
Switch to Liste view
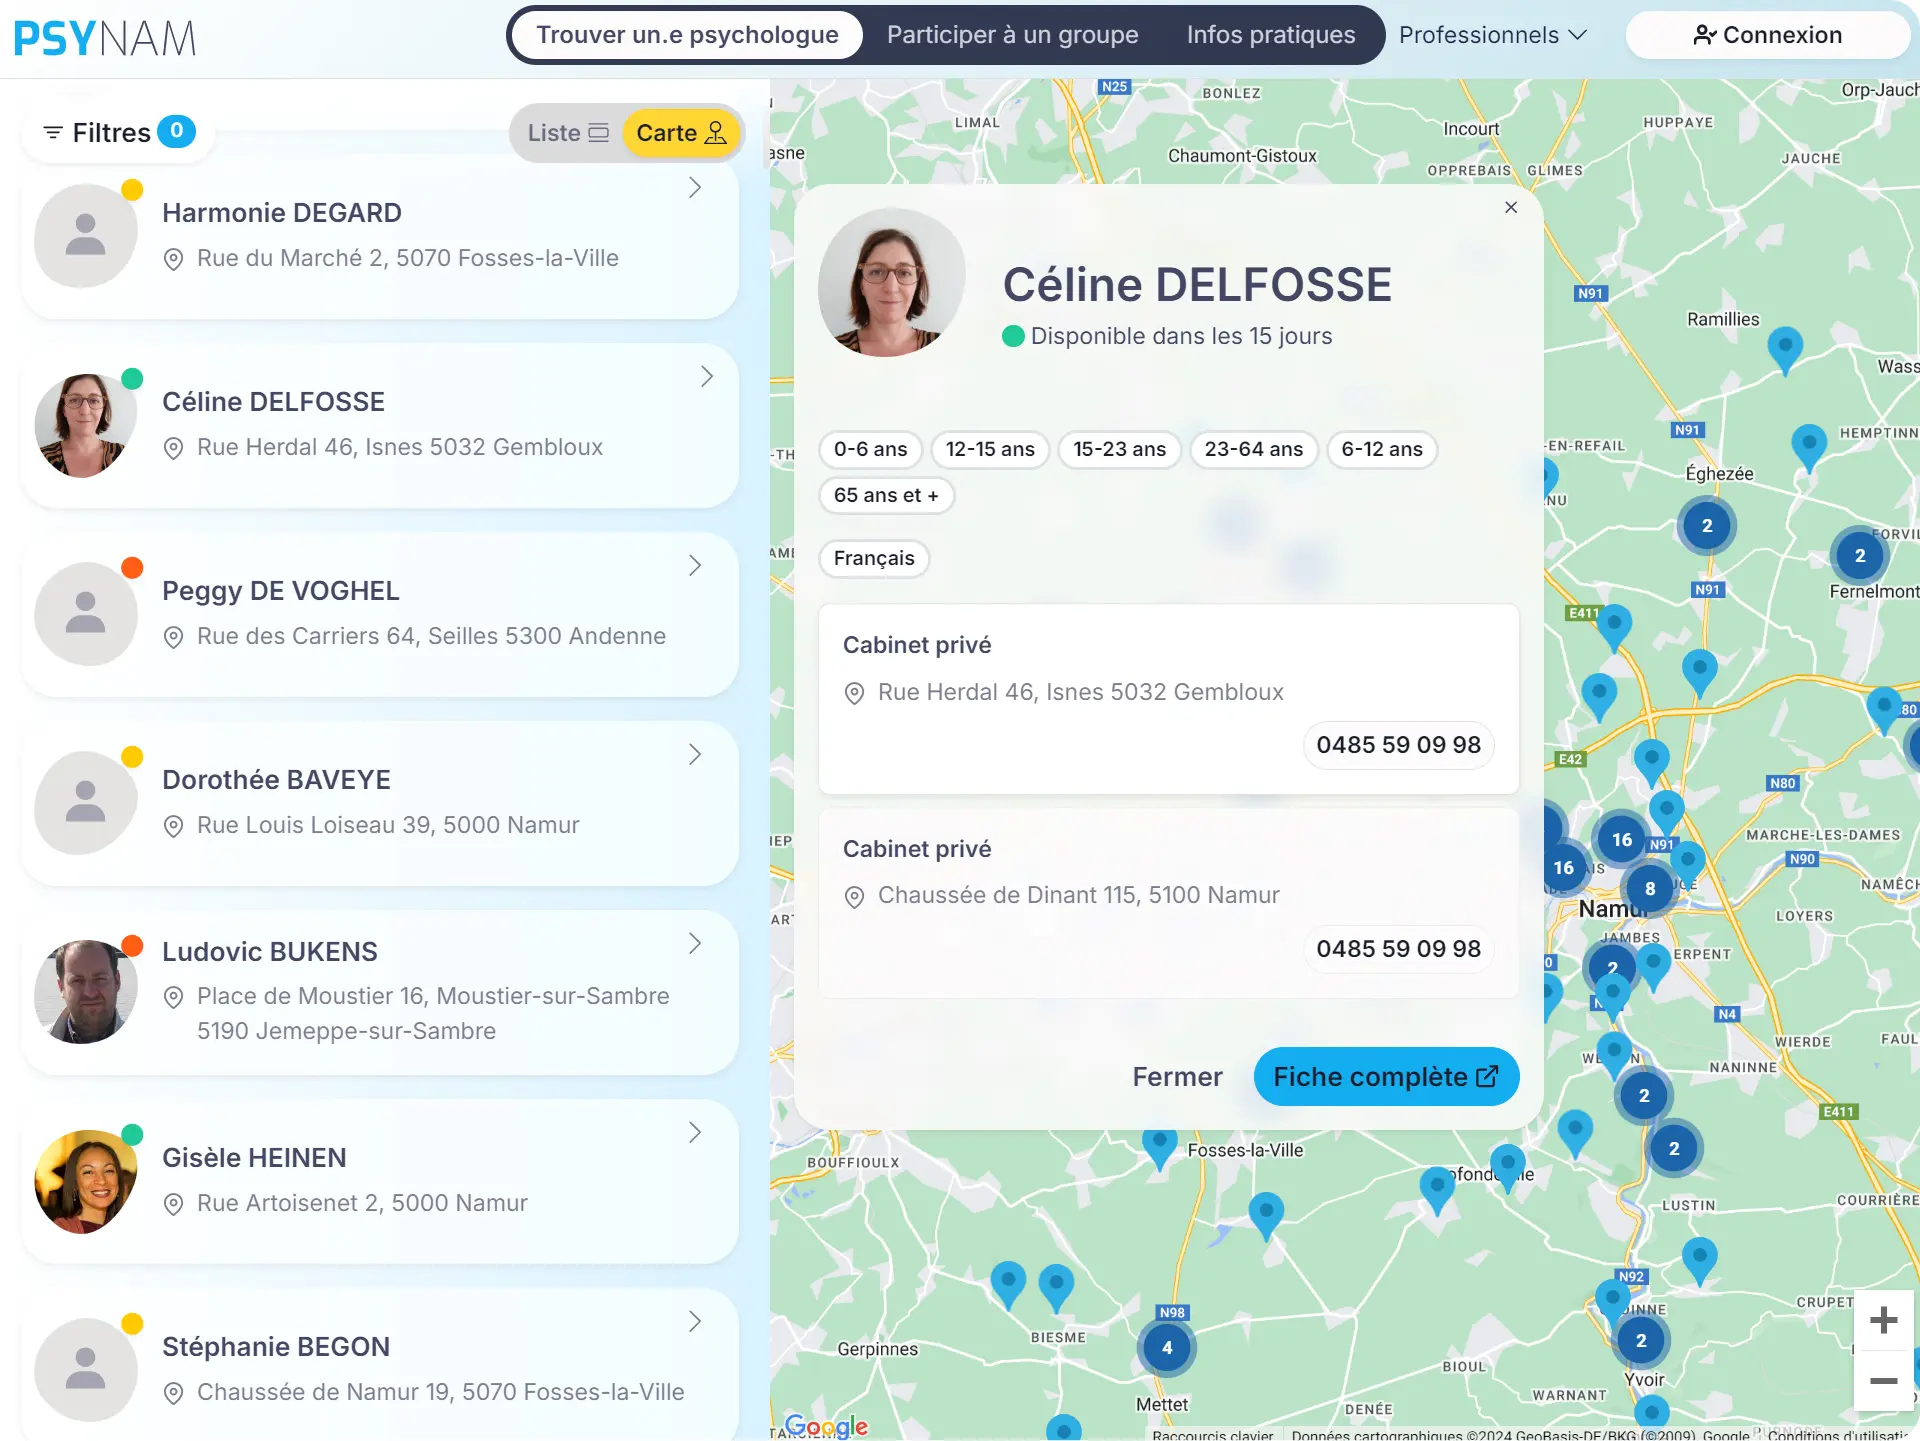point(567,133)
